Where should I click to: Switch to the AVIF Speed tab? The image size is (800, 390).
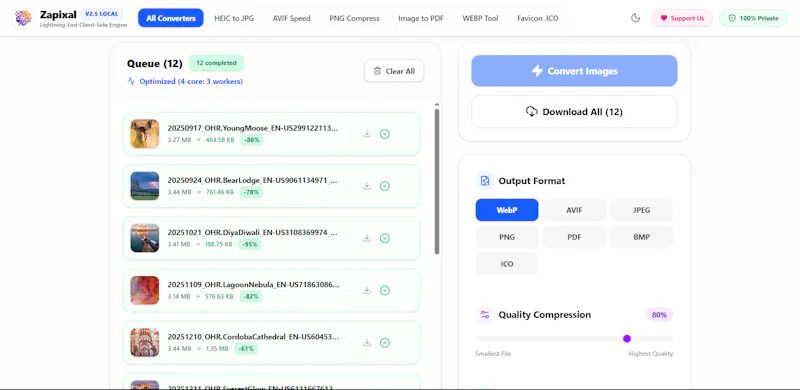tap(291, 18)
